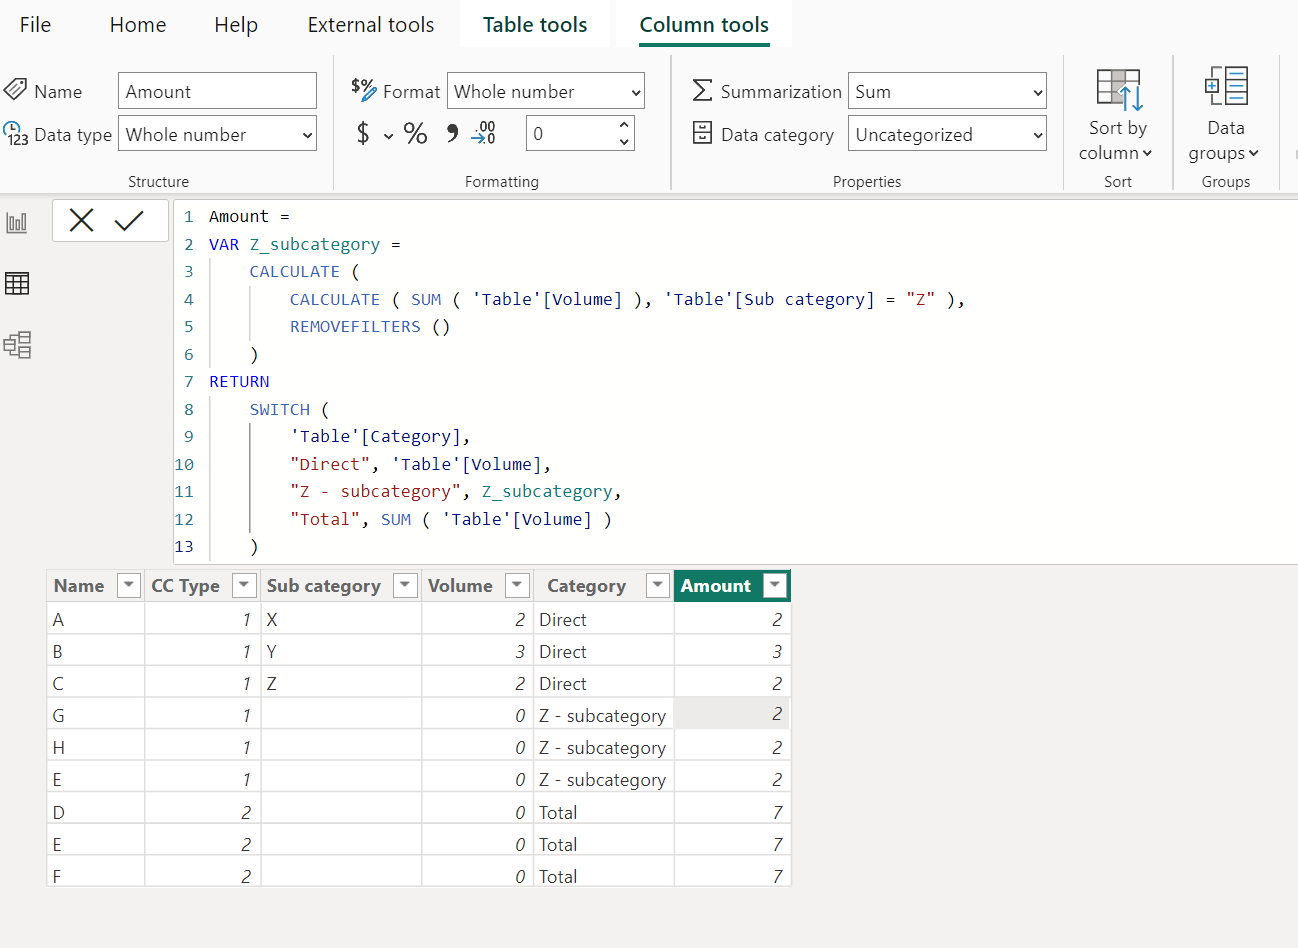
Task: Open the Report view icon
Action: (17, 223)
